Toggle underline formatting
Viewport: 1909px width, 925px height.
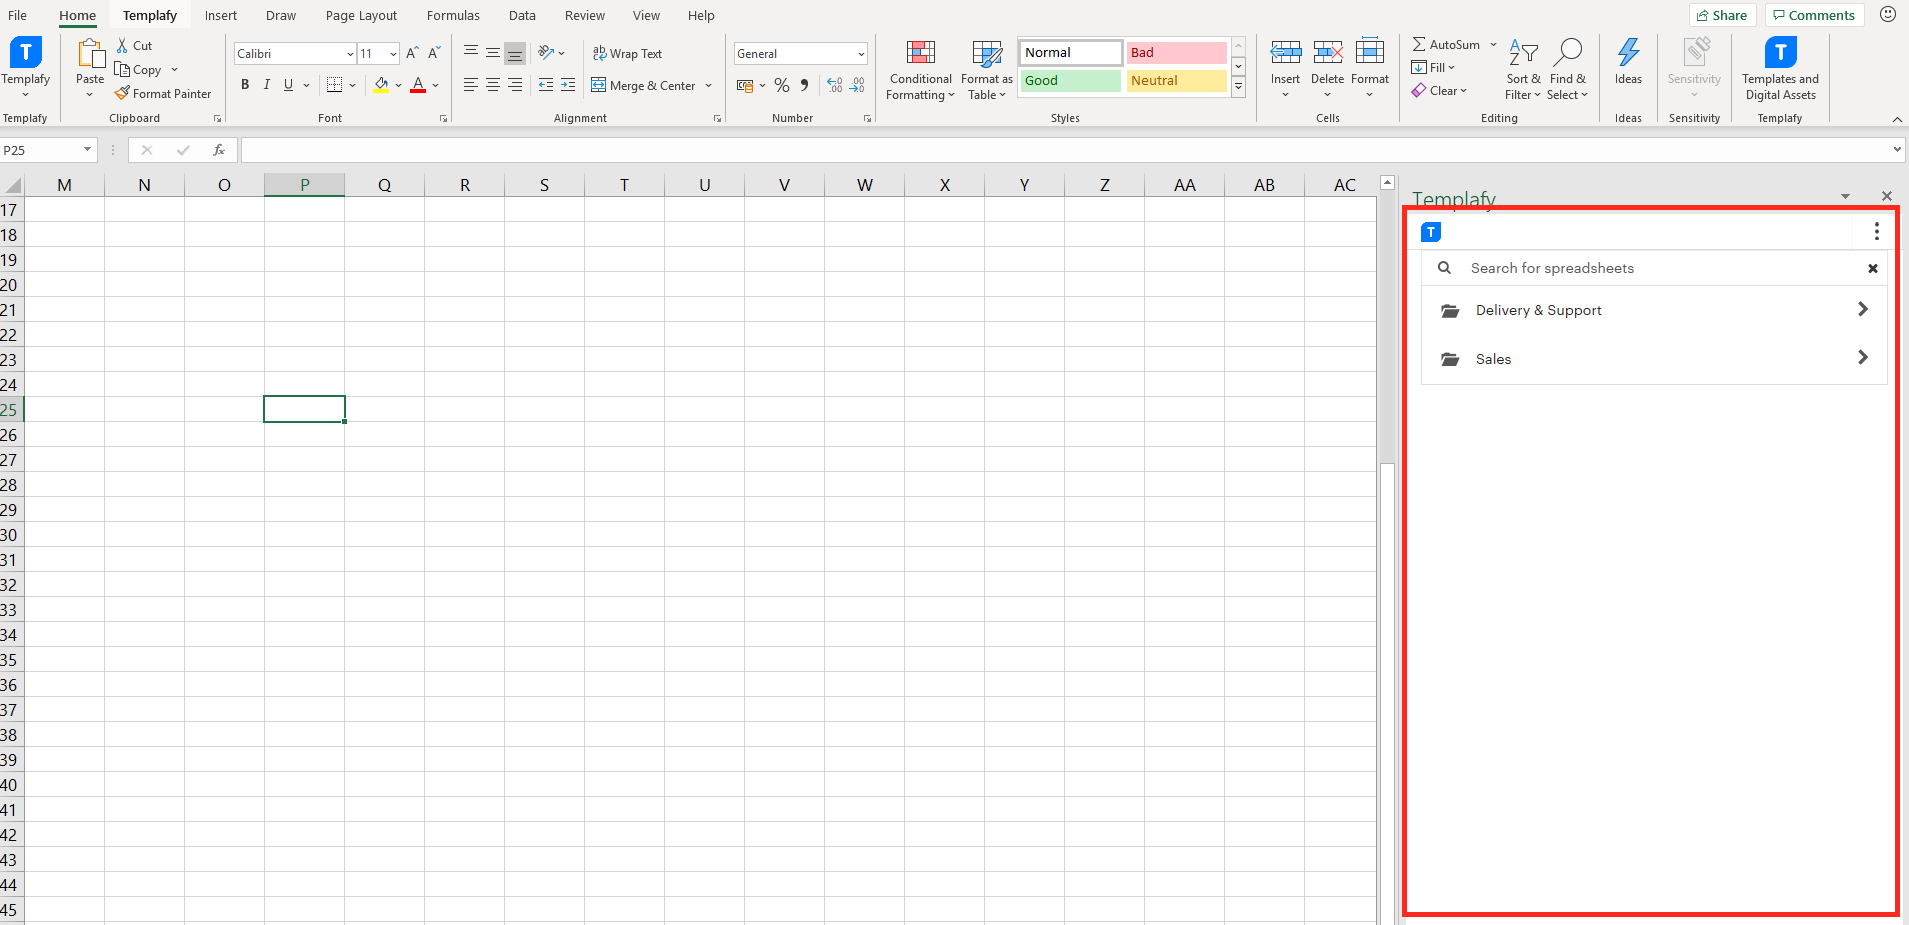coord(287,84)
